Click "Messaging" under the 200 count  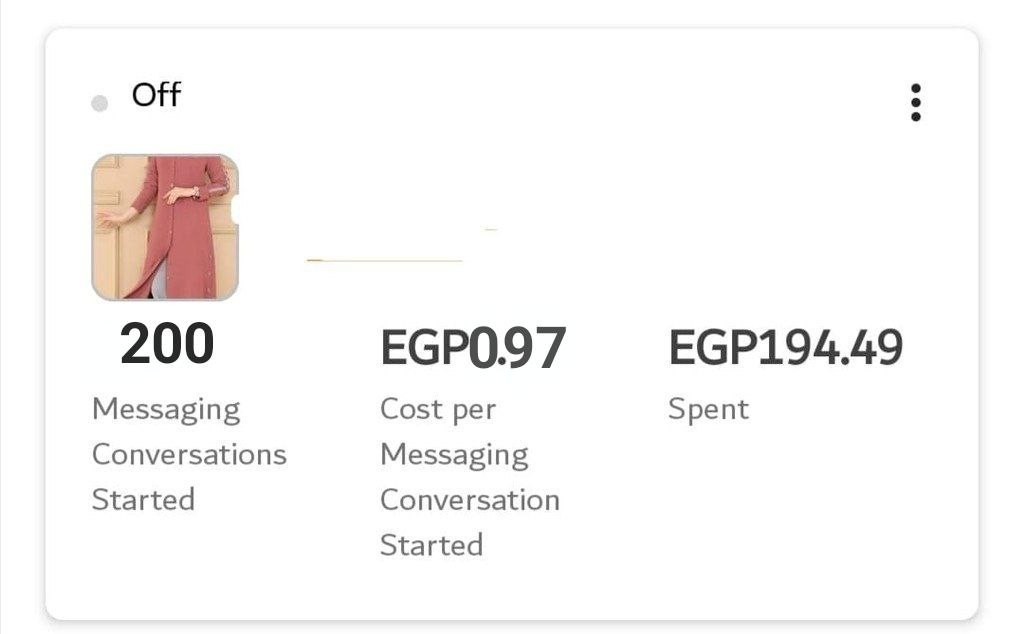[x=167, y=411]
